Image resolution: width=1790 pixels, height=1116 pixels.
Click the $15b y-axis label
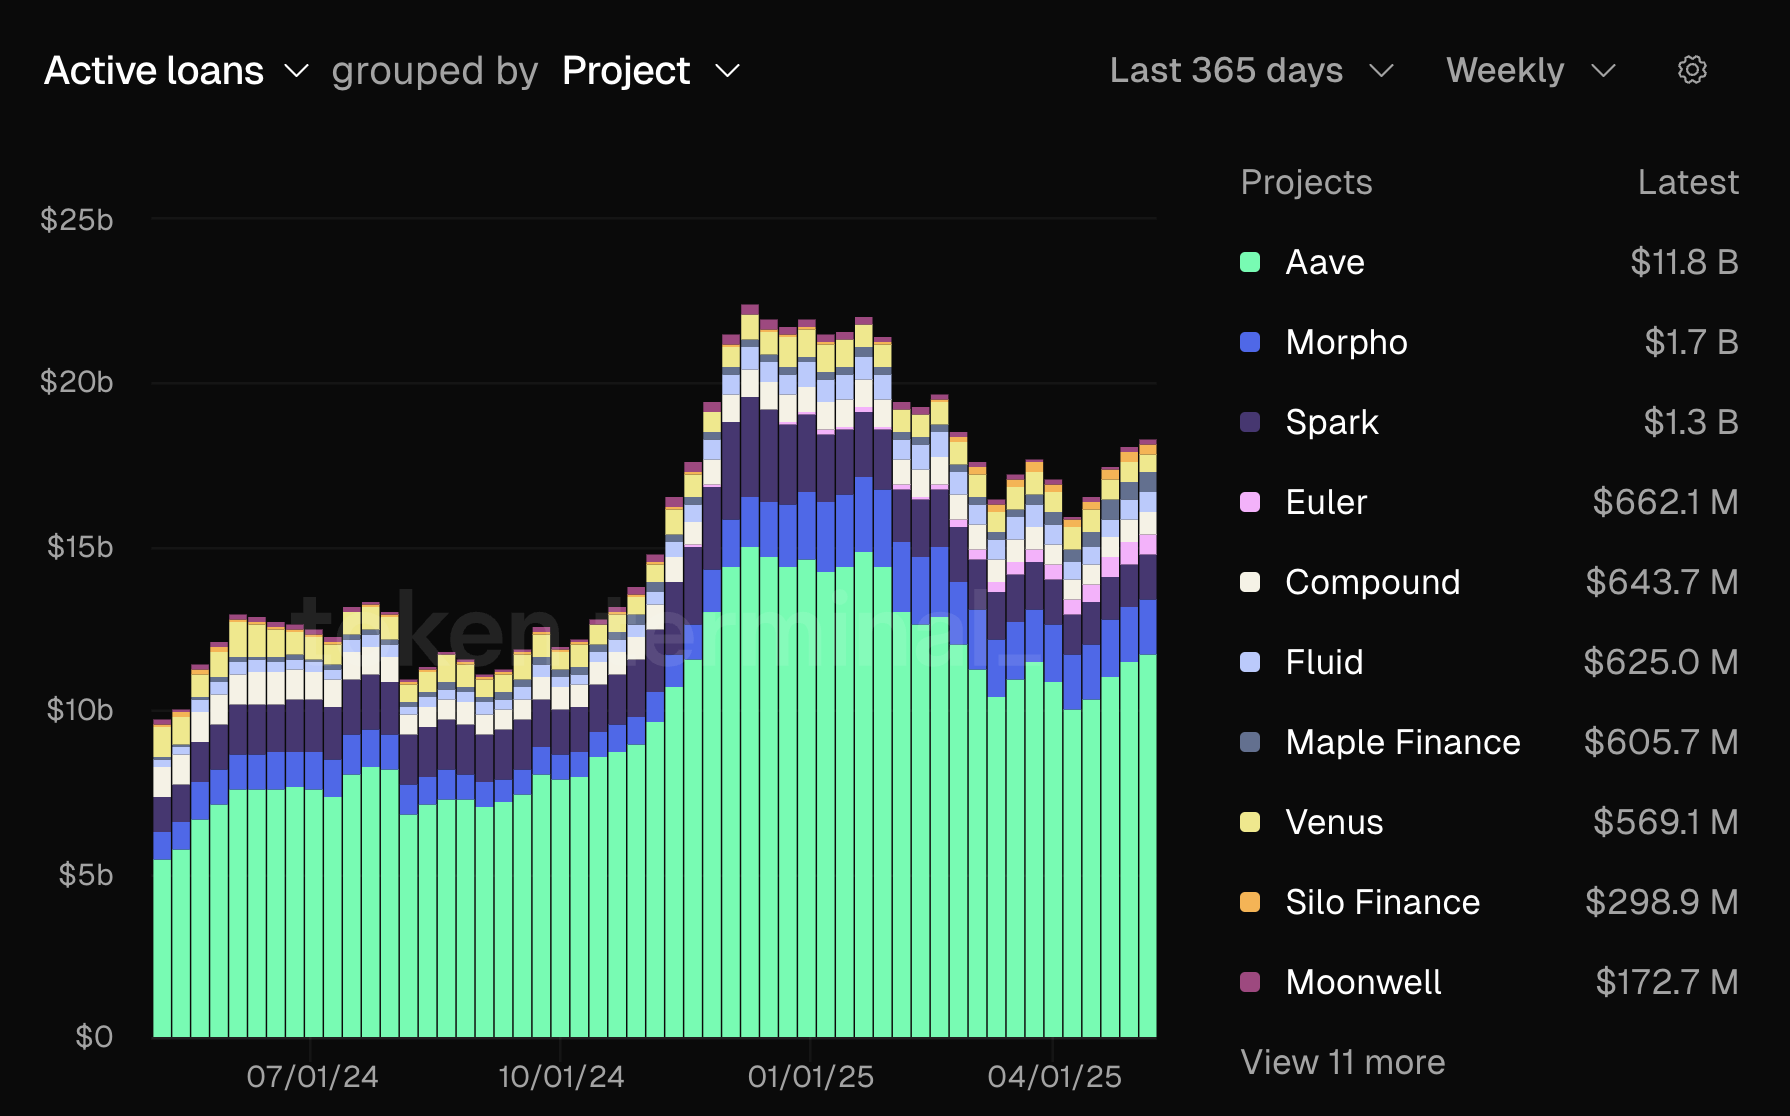tap(80, 547)
